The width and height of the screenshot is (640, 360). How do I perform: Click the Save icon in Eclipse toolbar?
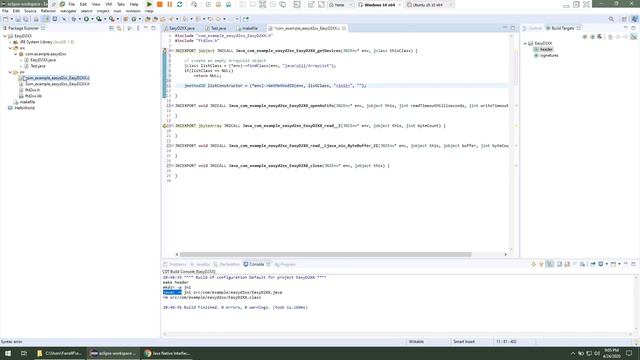[18, 19]
